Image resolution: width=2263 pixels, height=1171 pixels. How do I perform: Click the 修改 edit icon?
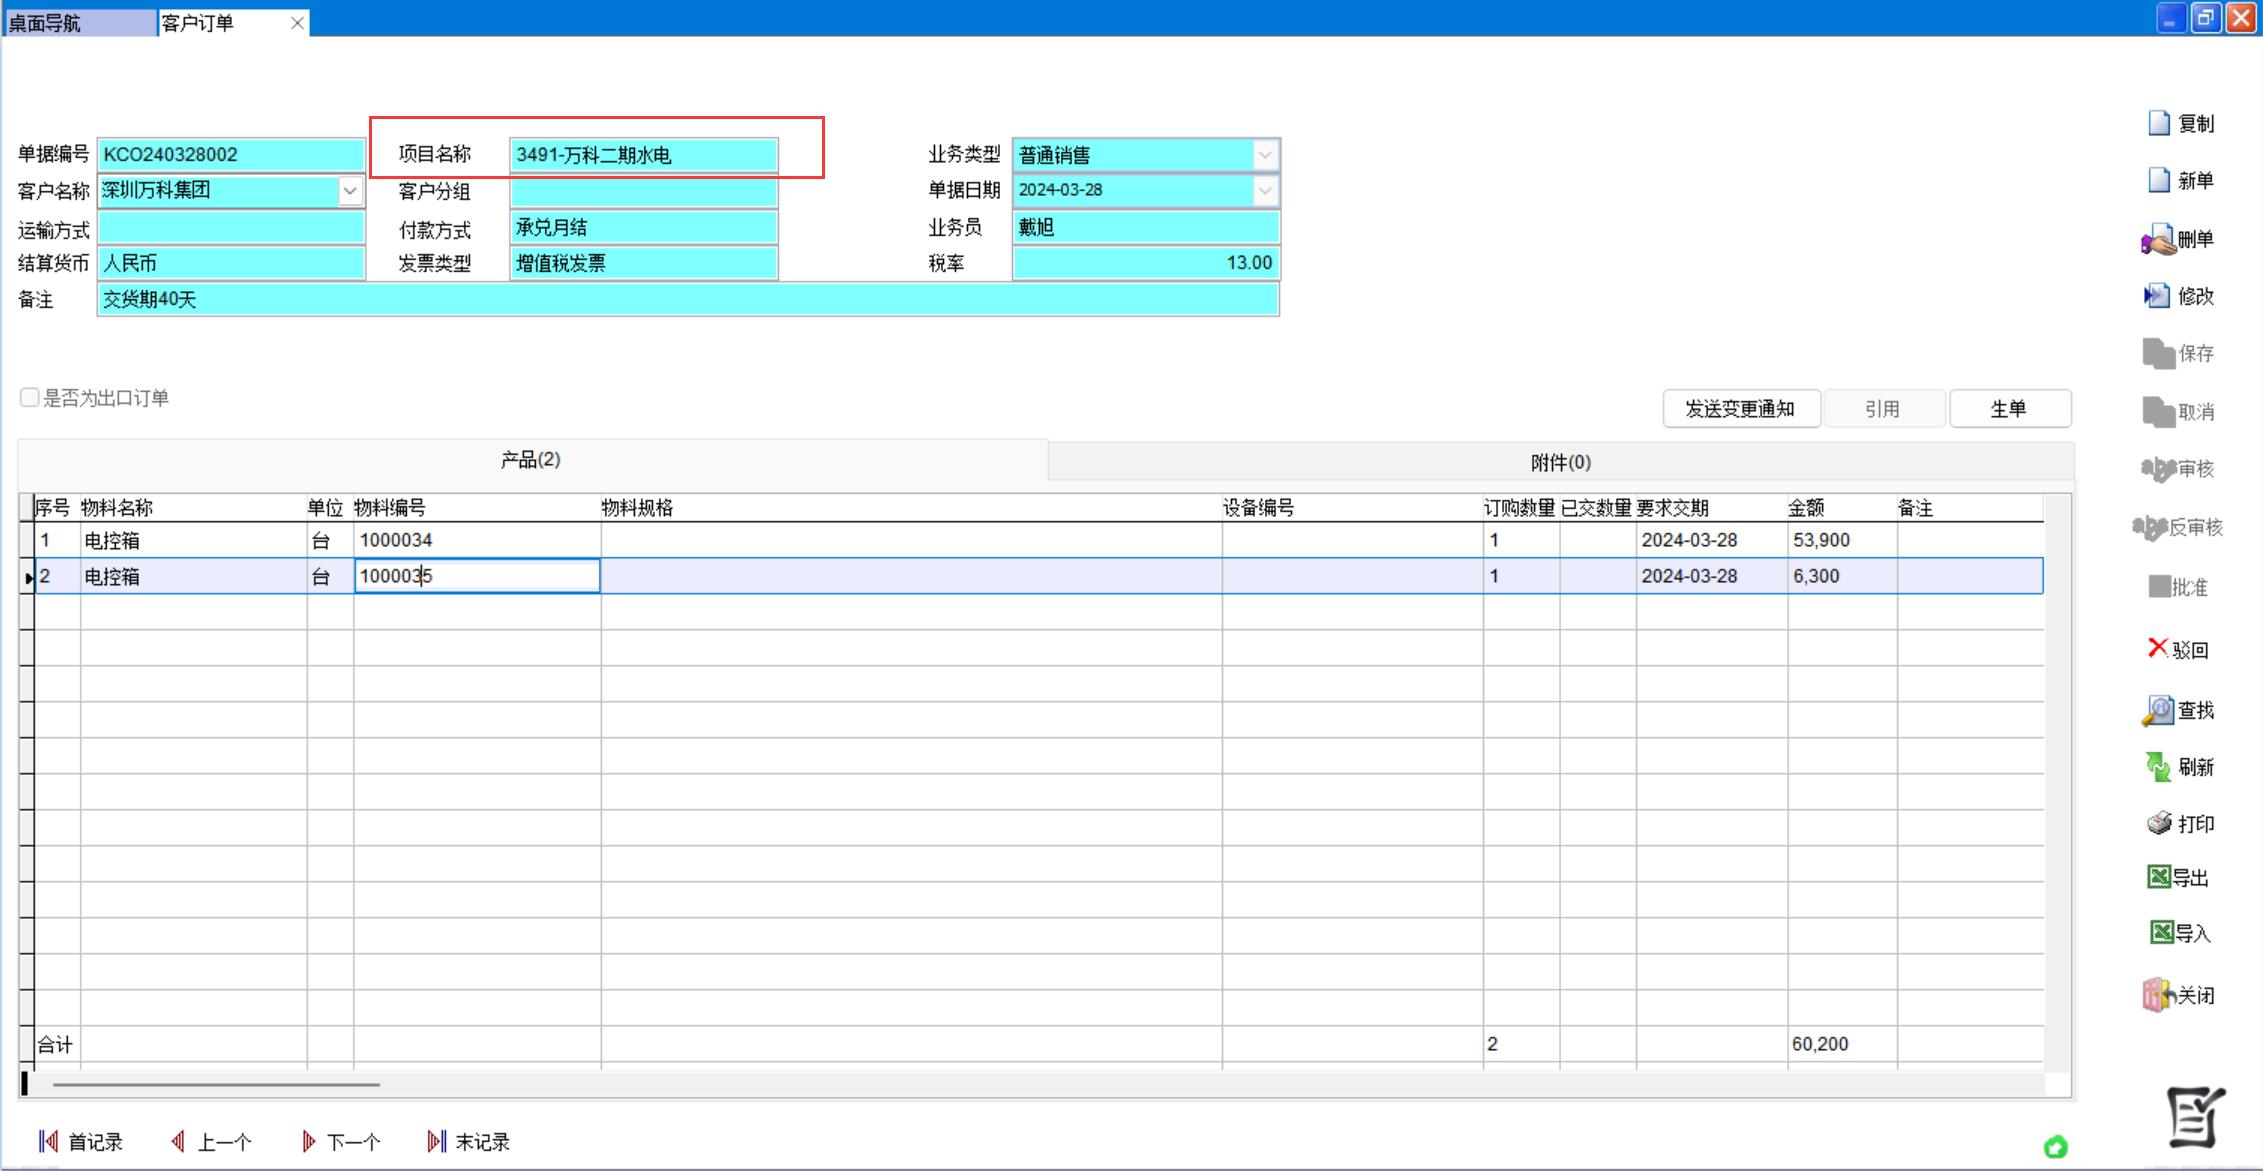(2158, 296)
